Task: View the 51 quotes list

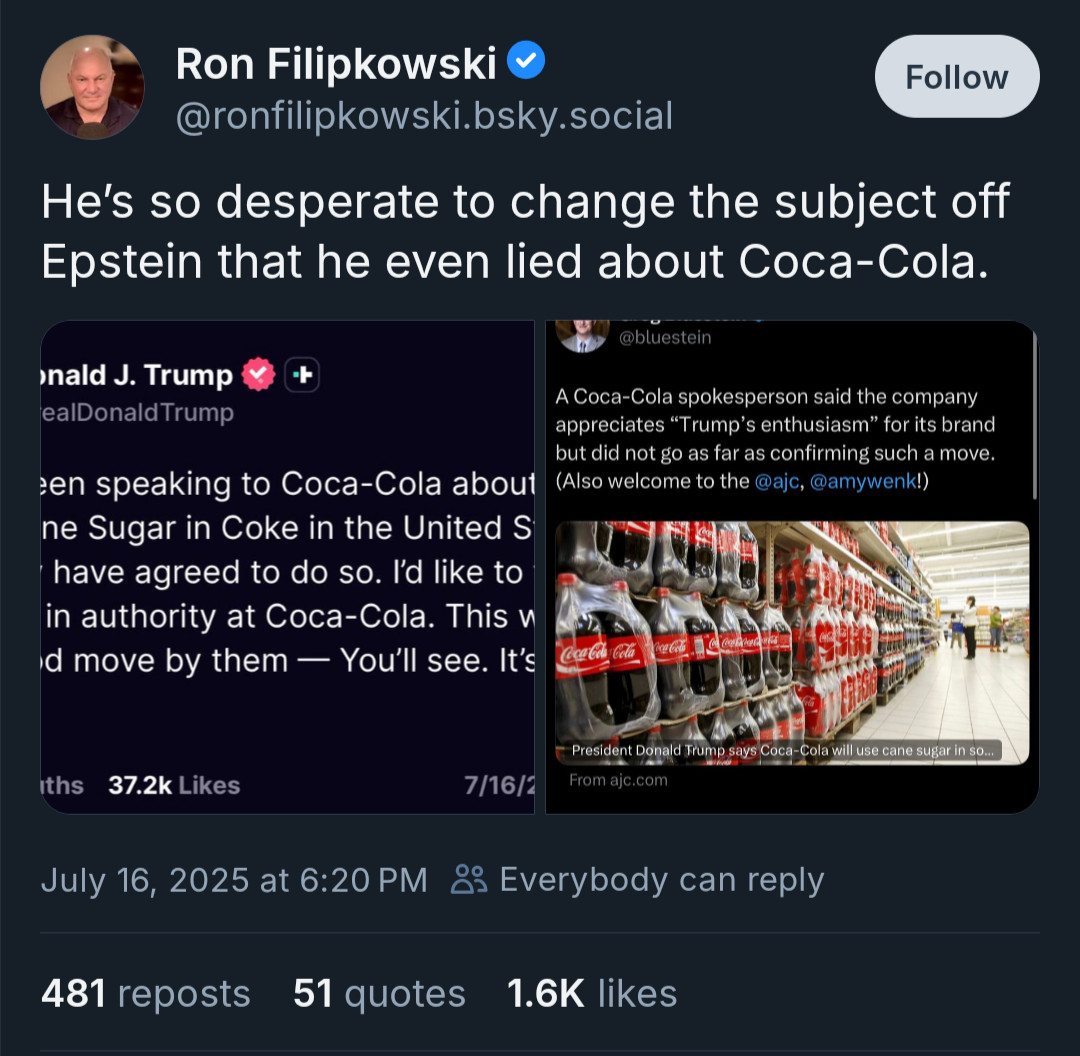Action: (380, 993)
